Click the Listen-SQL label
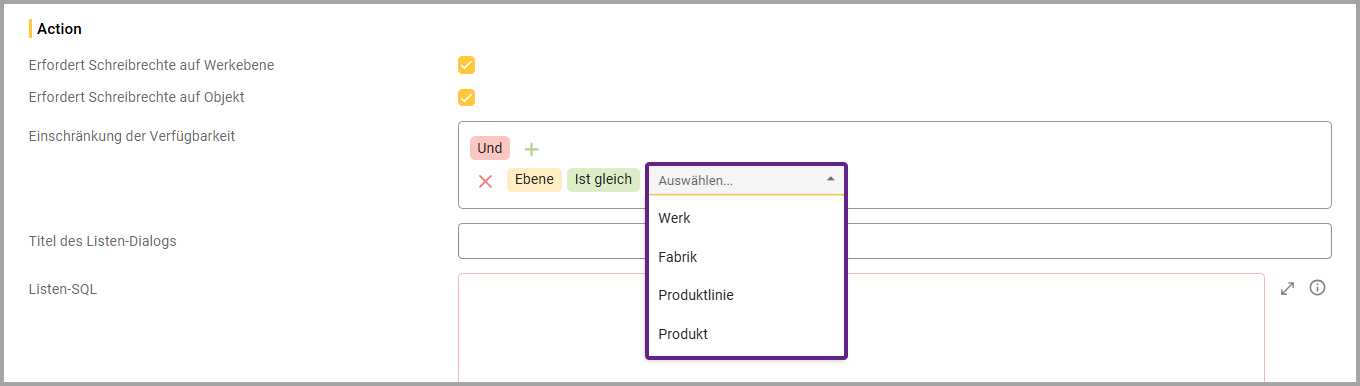The image size is (1360, 386). coord(63,289)
